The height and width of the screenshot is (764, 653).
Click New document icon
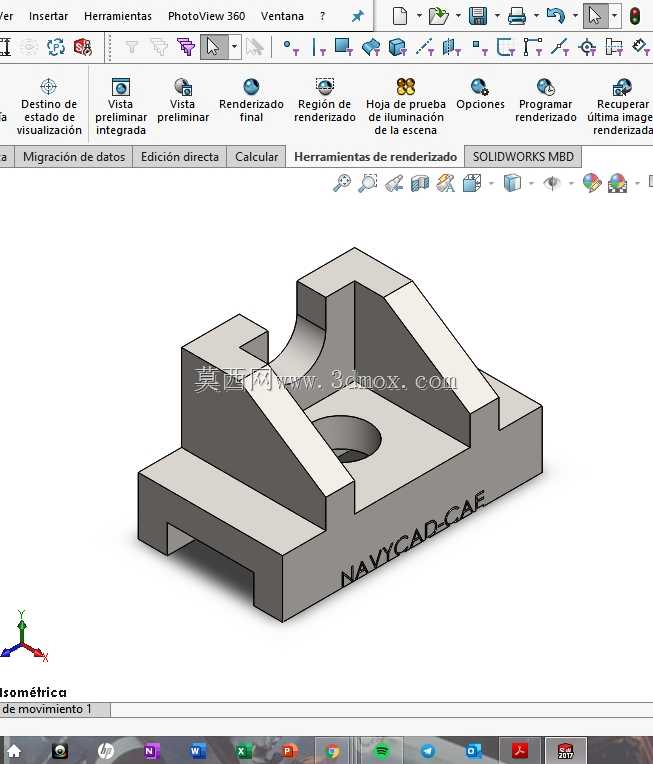(x=400, y=16)
